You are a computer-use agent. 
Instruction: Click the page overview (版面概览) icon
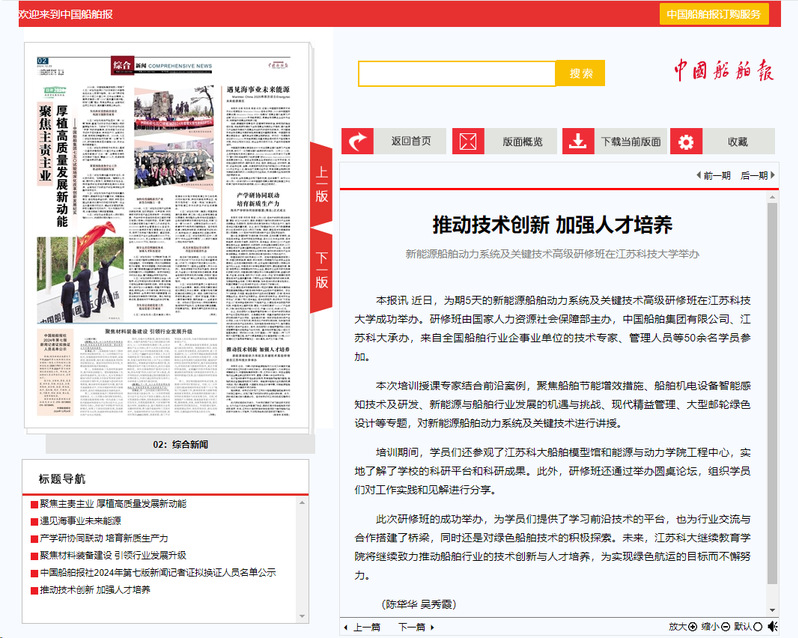470,141
